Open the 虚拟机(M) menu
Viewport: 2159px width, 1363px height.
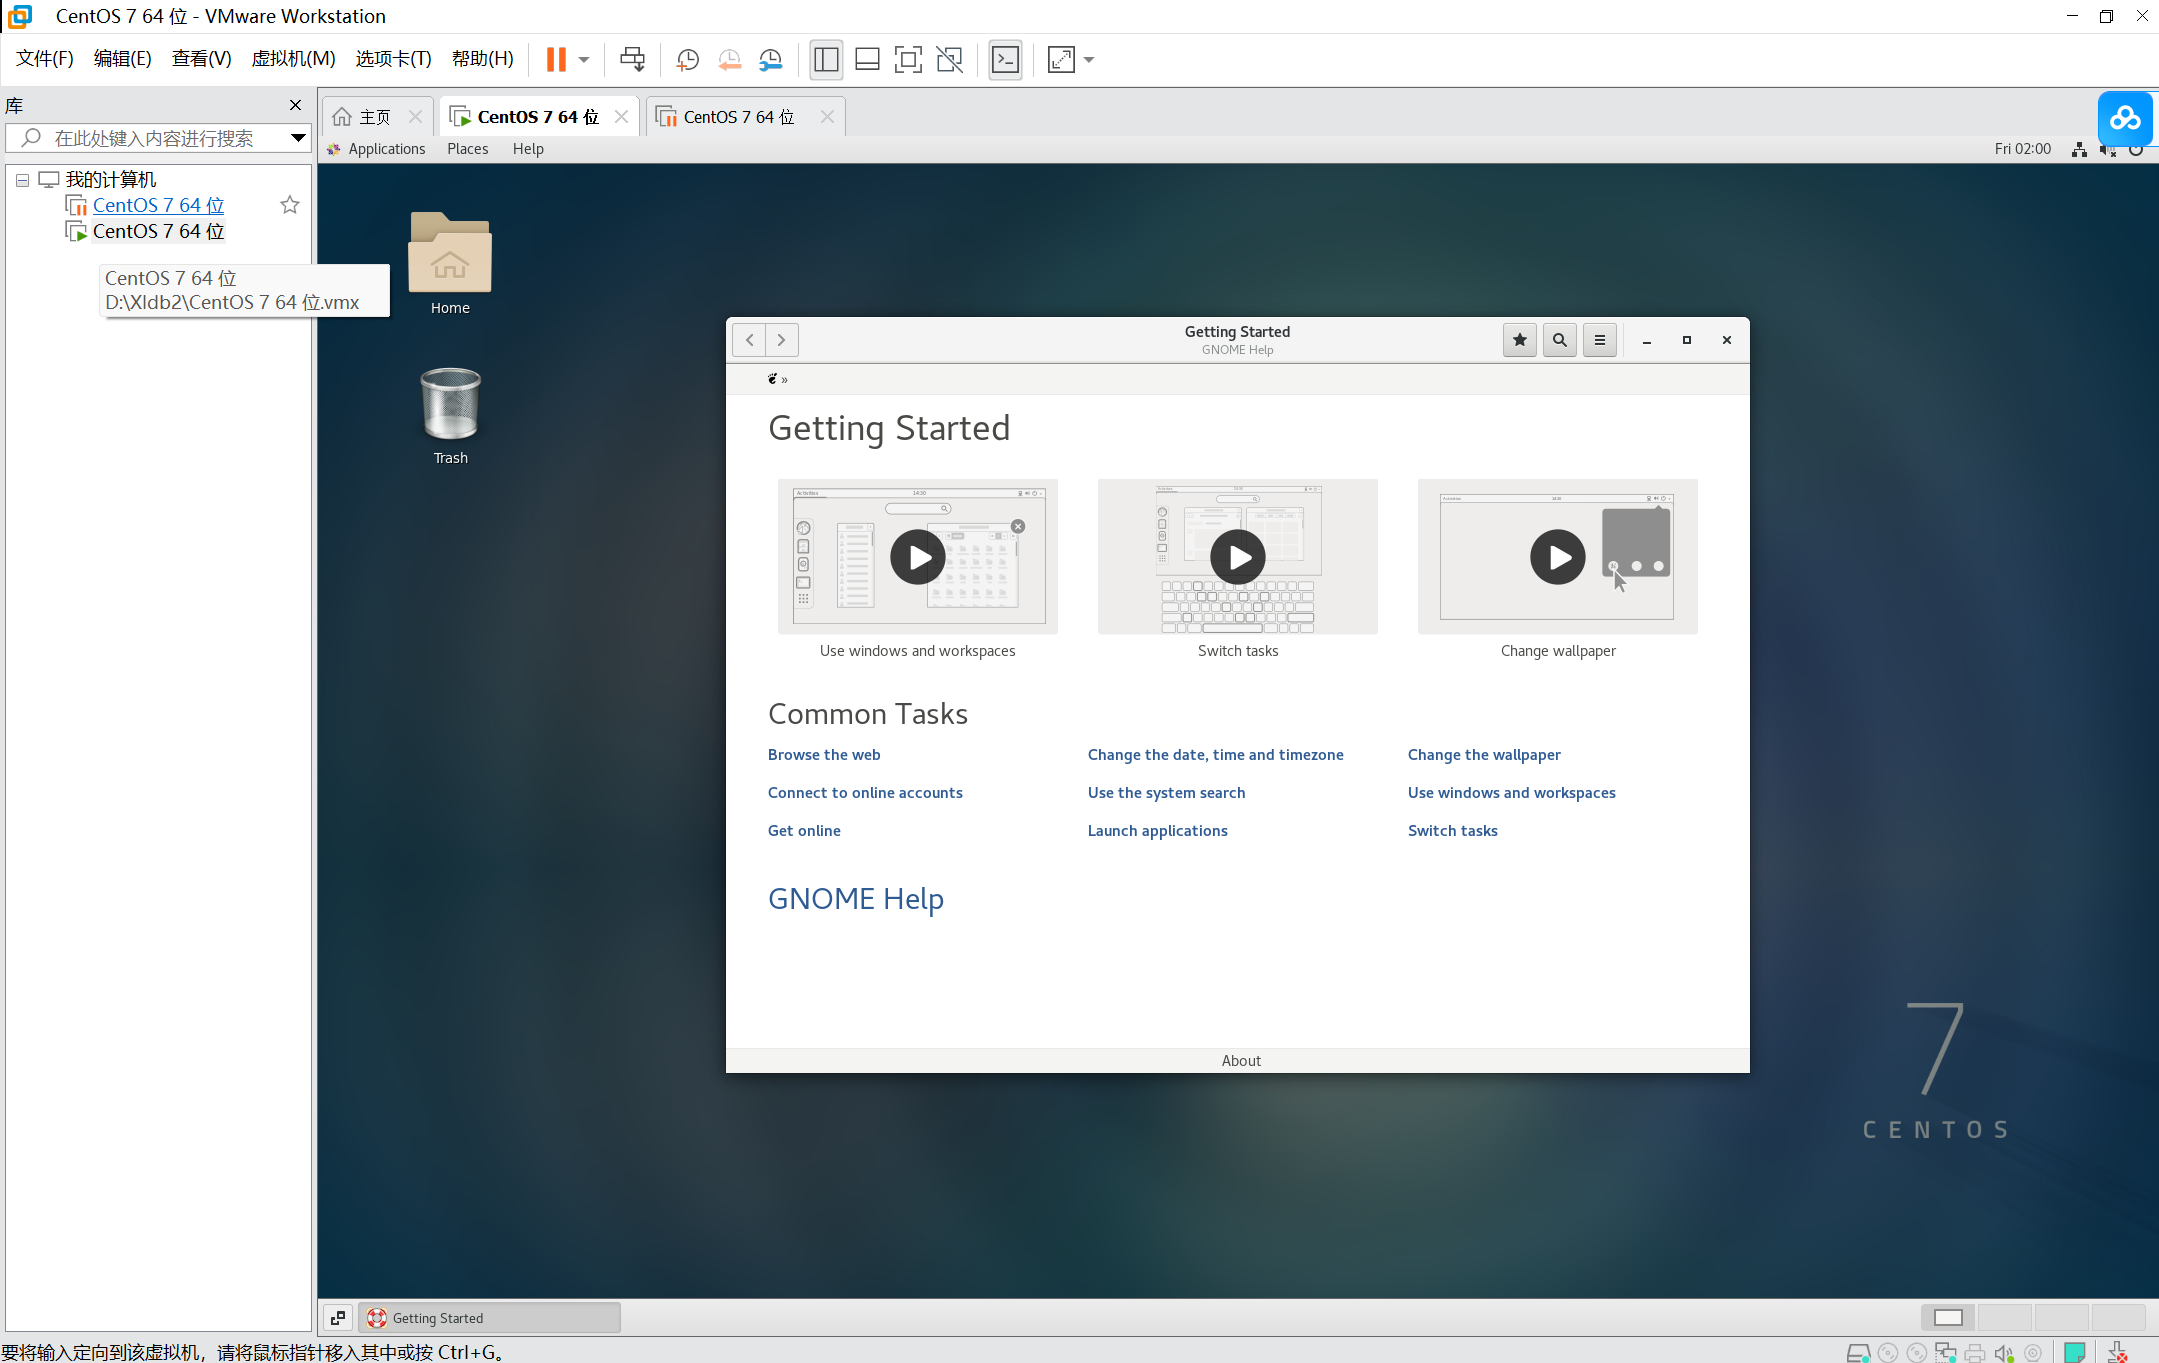[x=293, y=59]
